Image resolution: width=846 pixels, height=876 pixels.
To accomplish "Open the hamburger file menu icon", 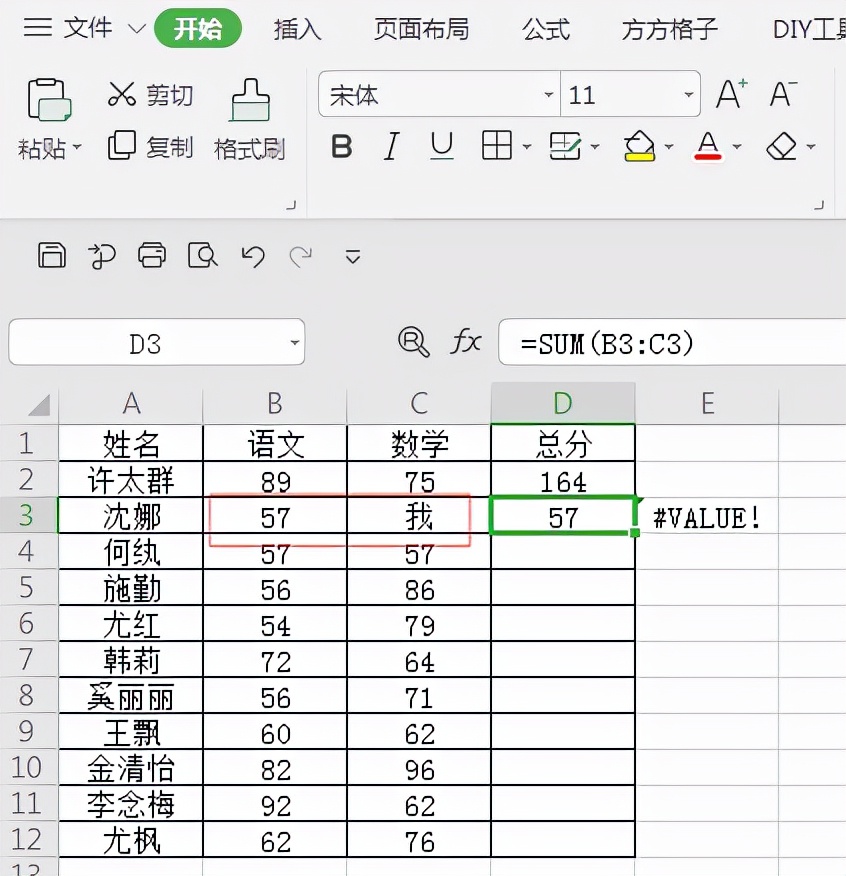I will pyautogui.click(x=37, y=27).
